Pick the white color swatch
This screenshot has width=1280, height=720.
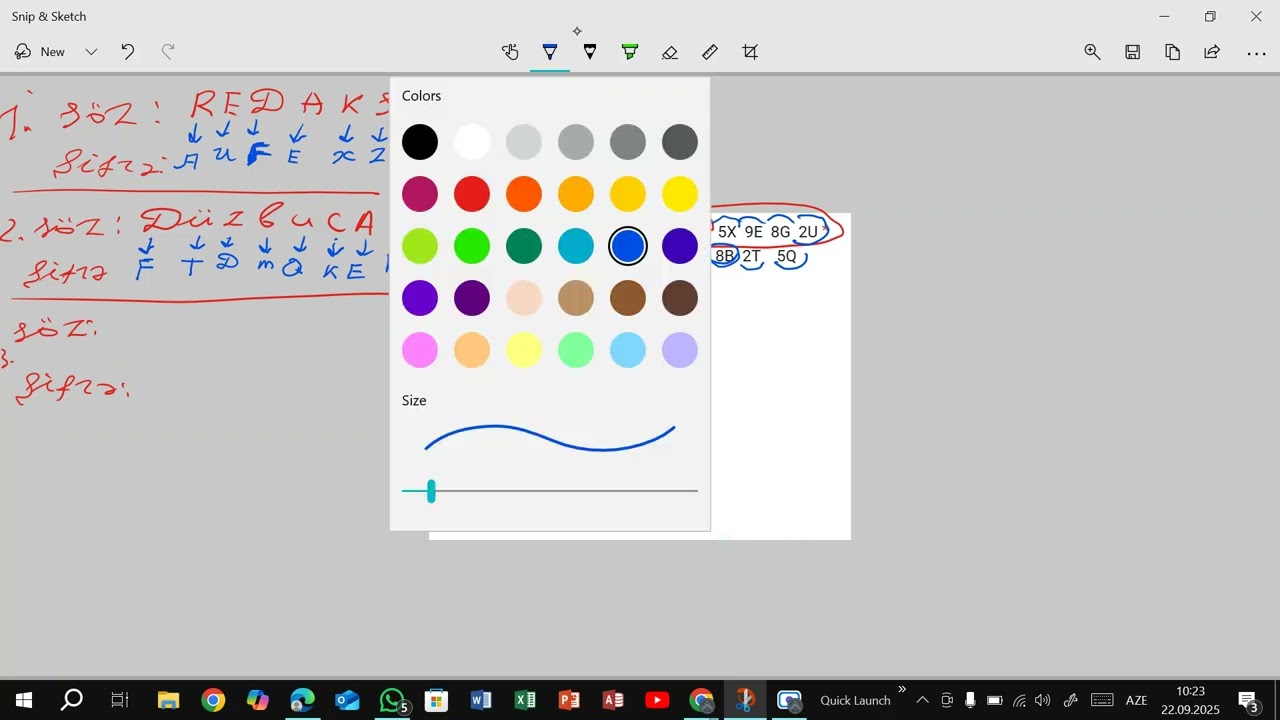(472, 142)
